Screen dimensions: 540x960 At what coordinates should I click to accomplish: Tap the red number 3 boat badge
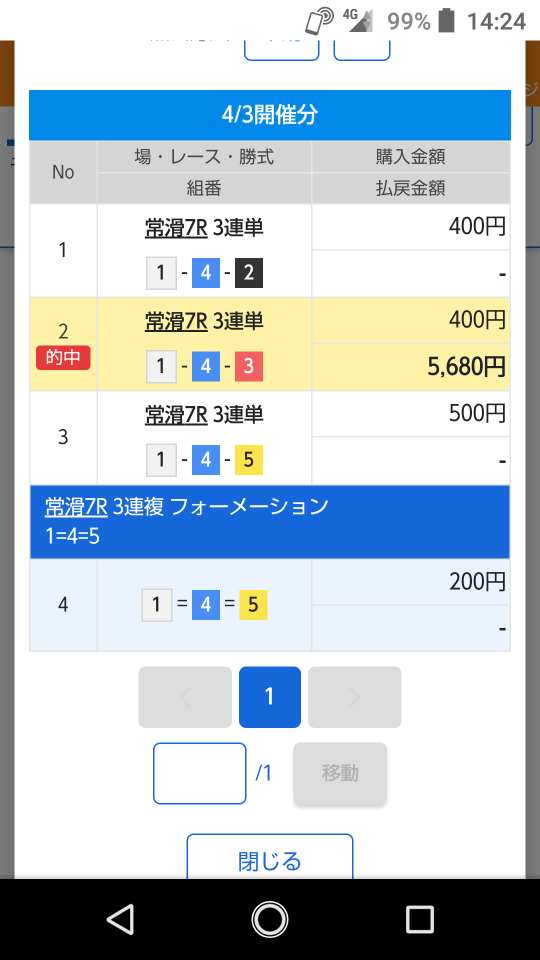[249, 366]
